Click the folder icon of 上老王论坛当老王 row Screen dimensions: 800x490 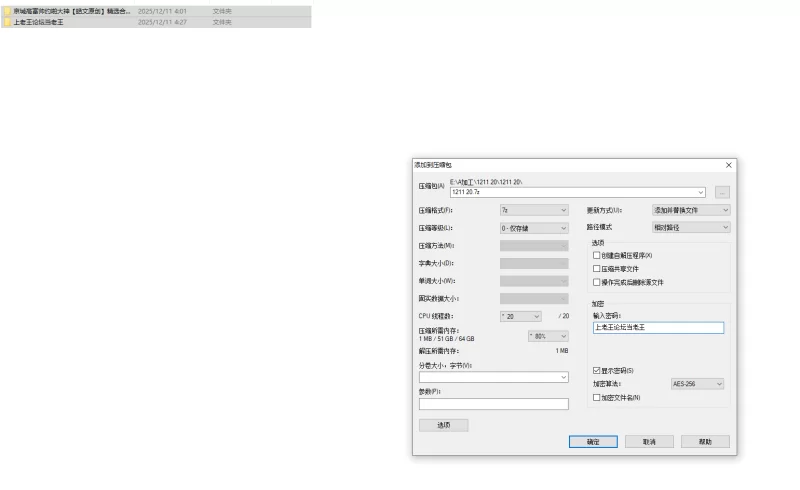click(8, 22)
